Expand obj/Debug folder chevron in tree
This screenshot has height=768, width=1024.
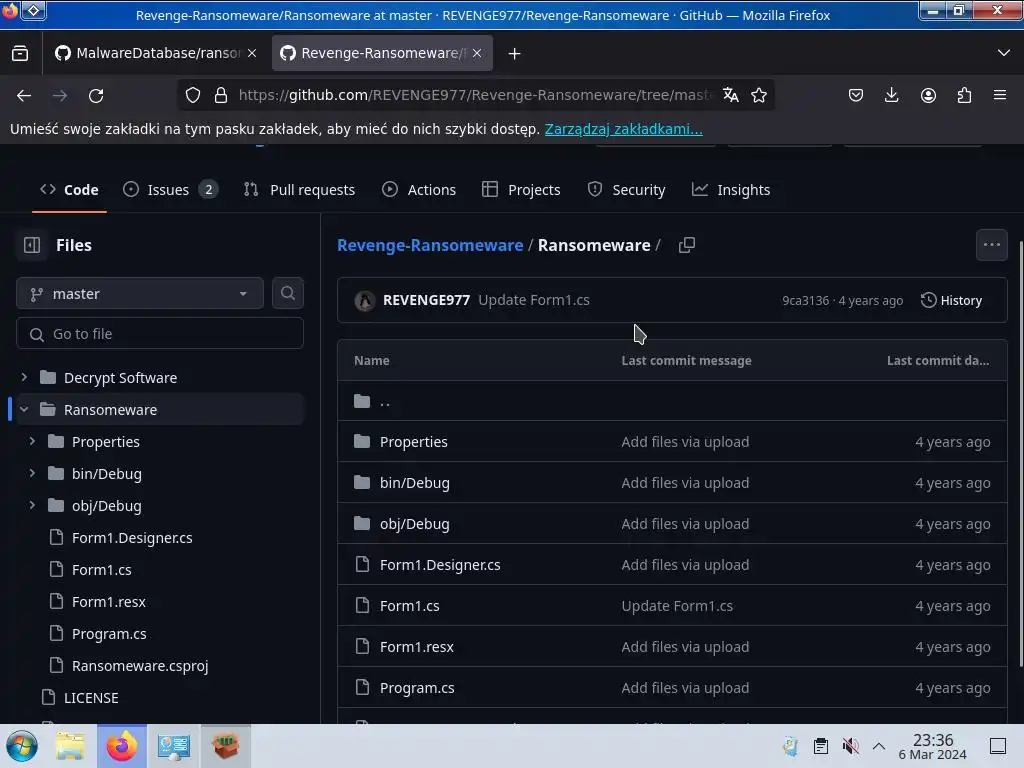(x=32, y=505)
